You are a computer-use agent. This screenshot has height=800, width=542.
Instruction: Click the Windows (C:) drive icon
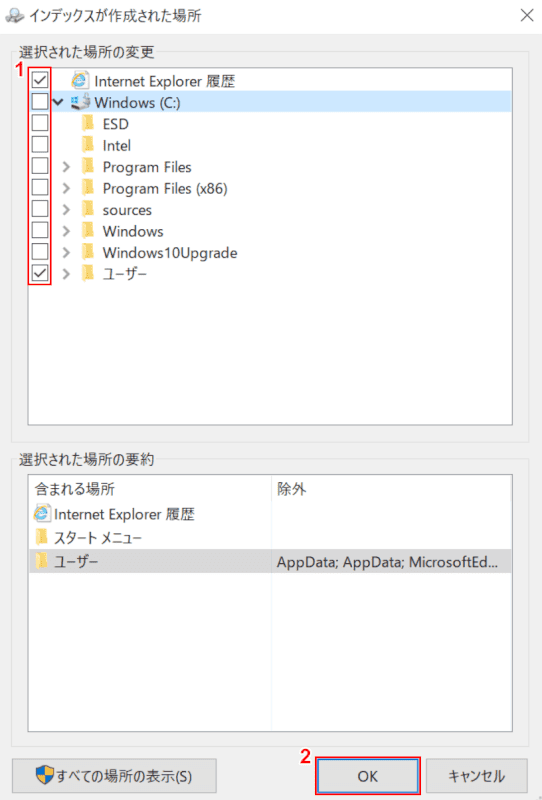[80, 102]
